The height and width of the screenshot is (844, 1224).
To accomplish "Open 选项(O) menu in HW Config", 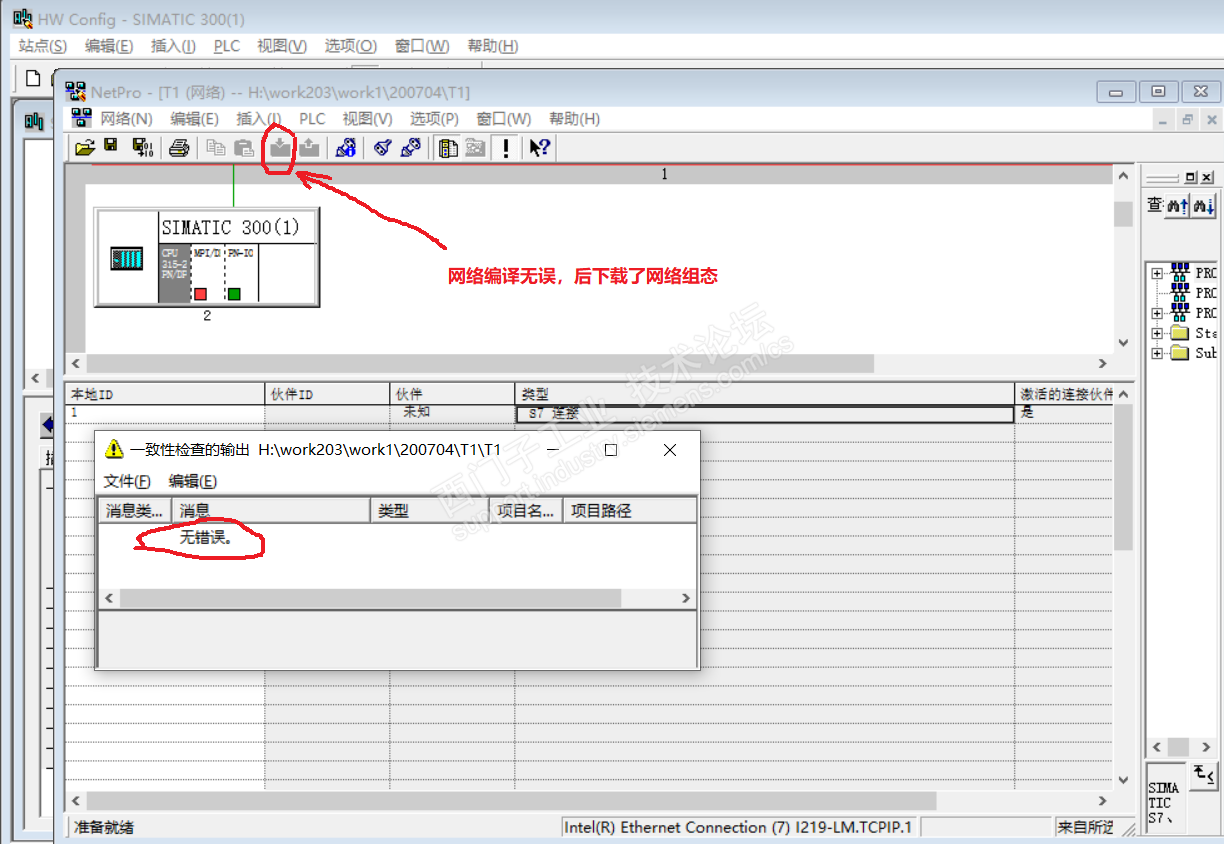I will coord(350,46).
